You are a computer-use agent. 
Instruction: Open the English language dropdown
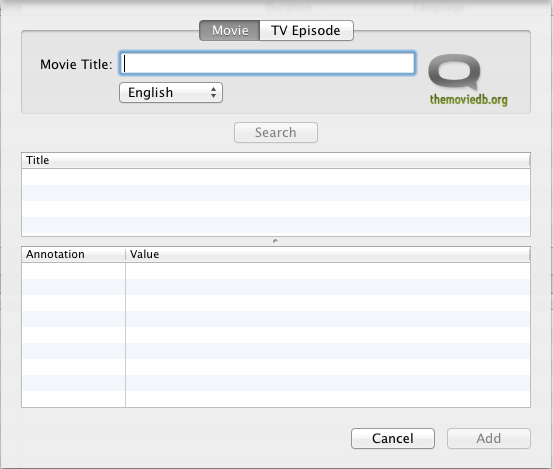171,93
